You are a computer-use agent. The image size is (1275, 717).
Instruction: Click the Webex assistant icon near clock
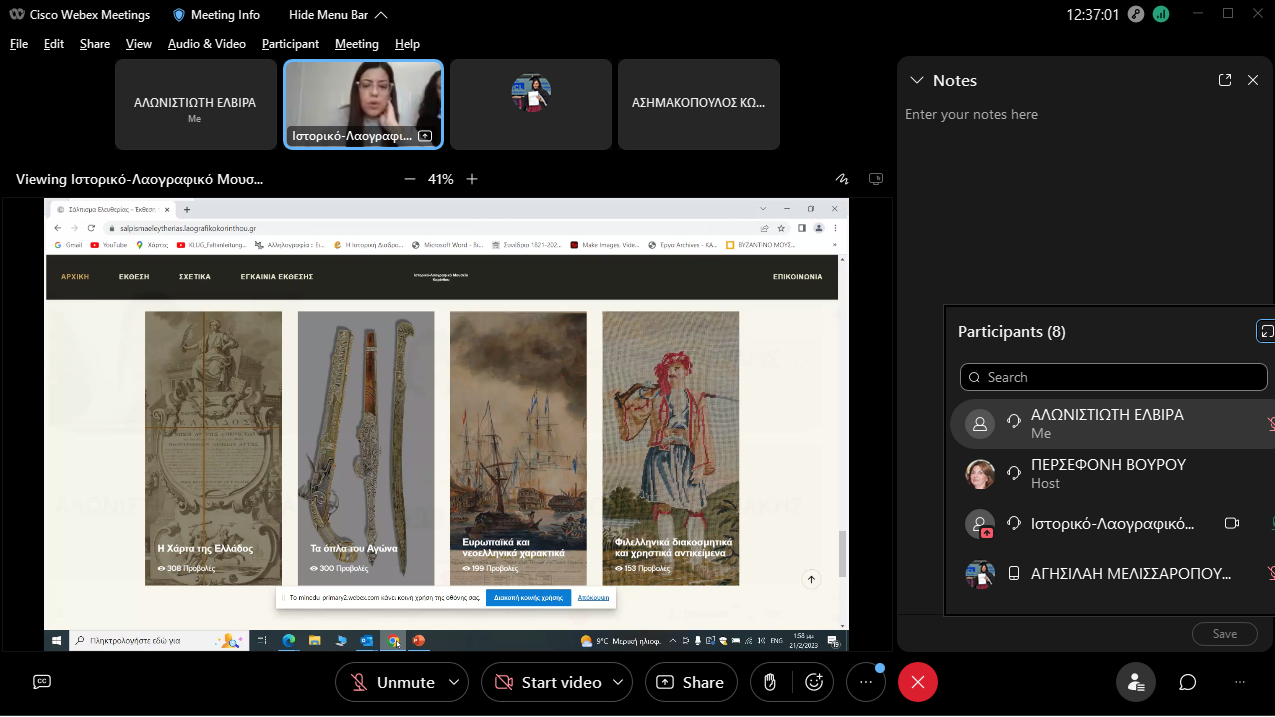pyautogui.click(x=1135, y=14)
